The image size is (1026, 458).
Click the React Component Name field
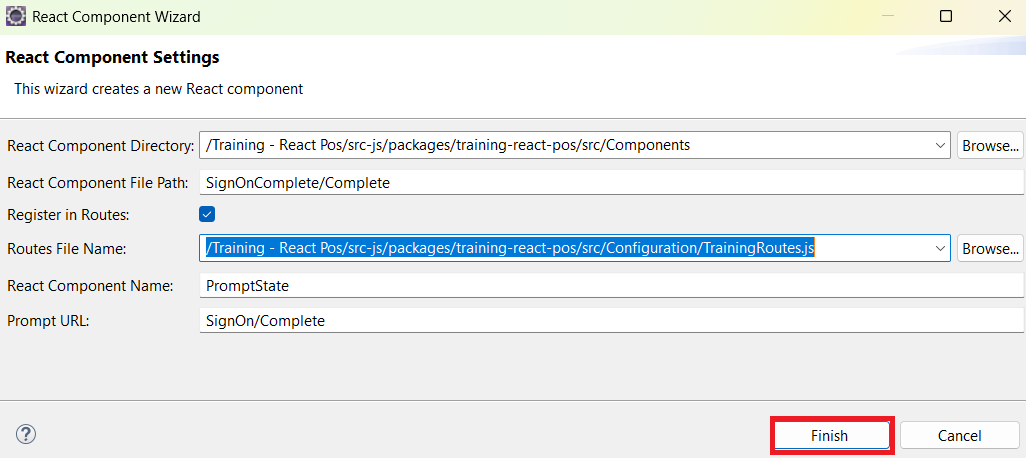pyautogui.click(x=611, y=286)
